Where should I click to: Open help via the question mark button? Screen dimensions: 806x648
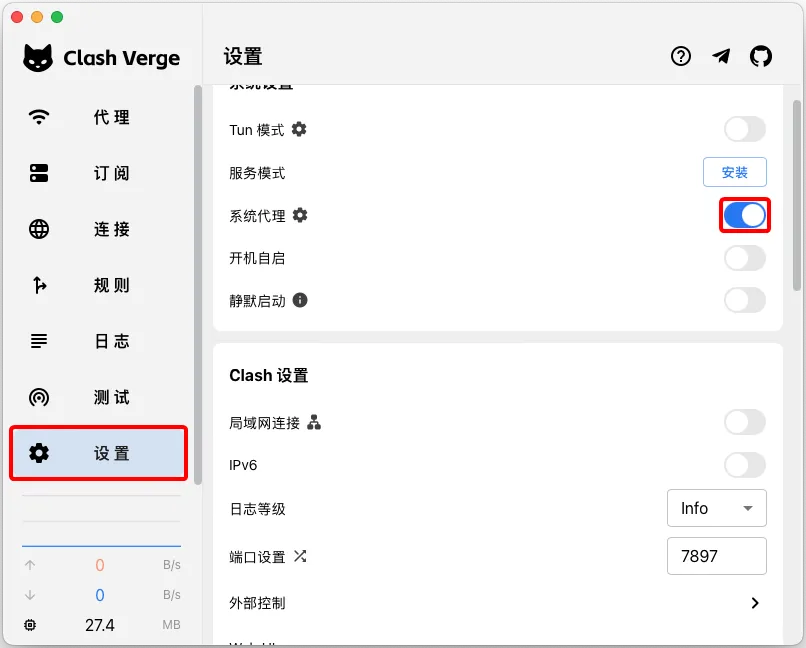(681, 56)
